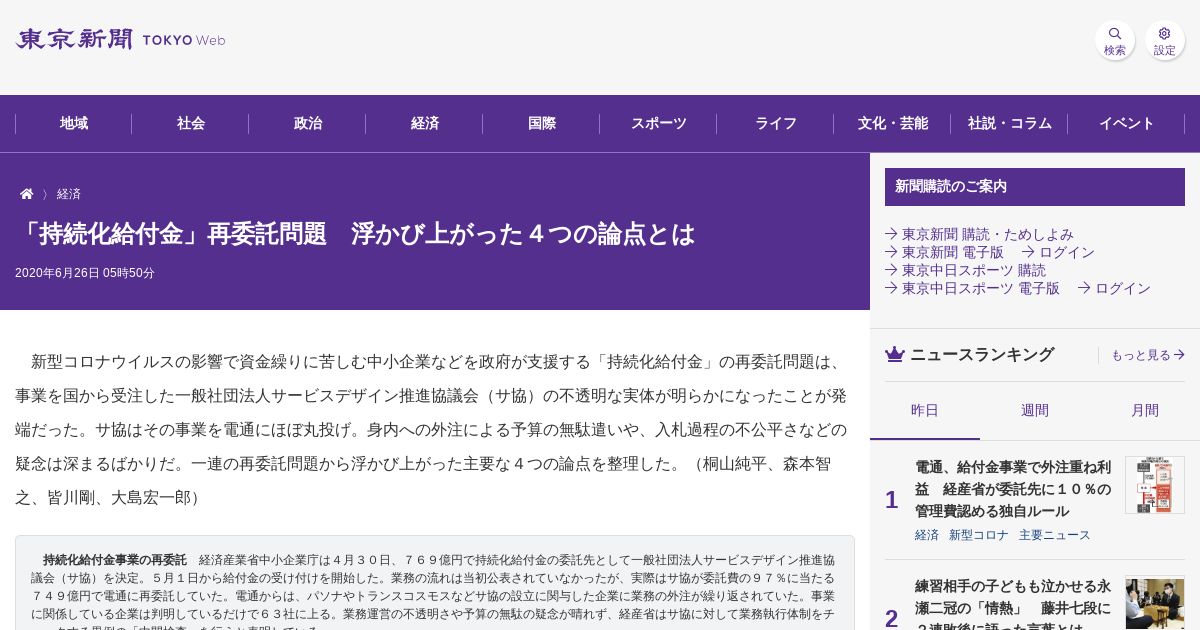
Task: Click もっと見る ranking link
Action: (1148, 355)
